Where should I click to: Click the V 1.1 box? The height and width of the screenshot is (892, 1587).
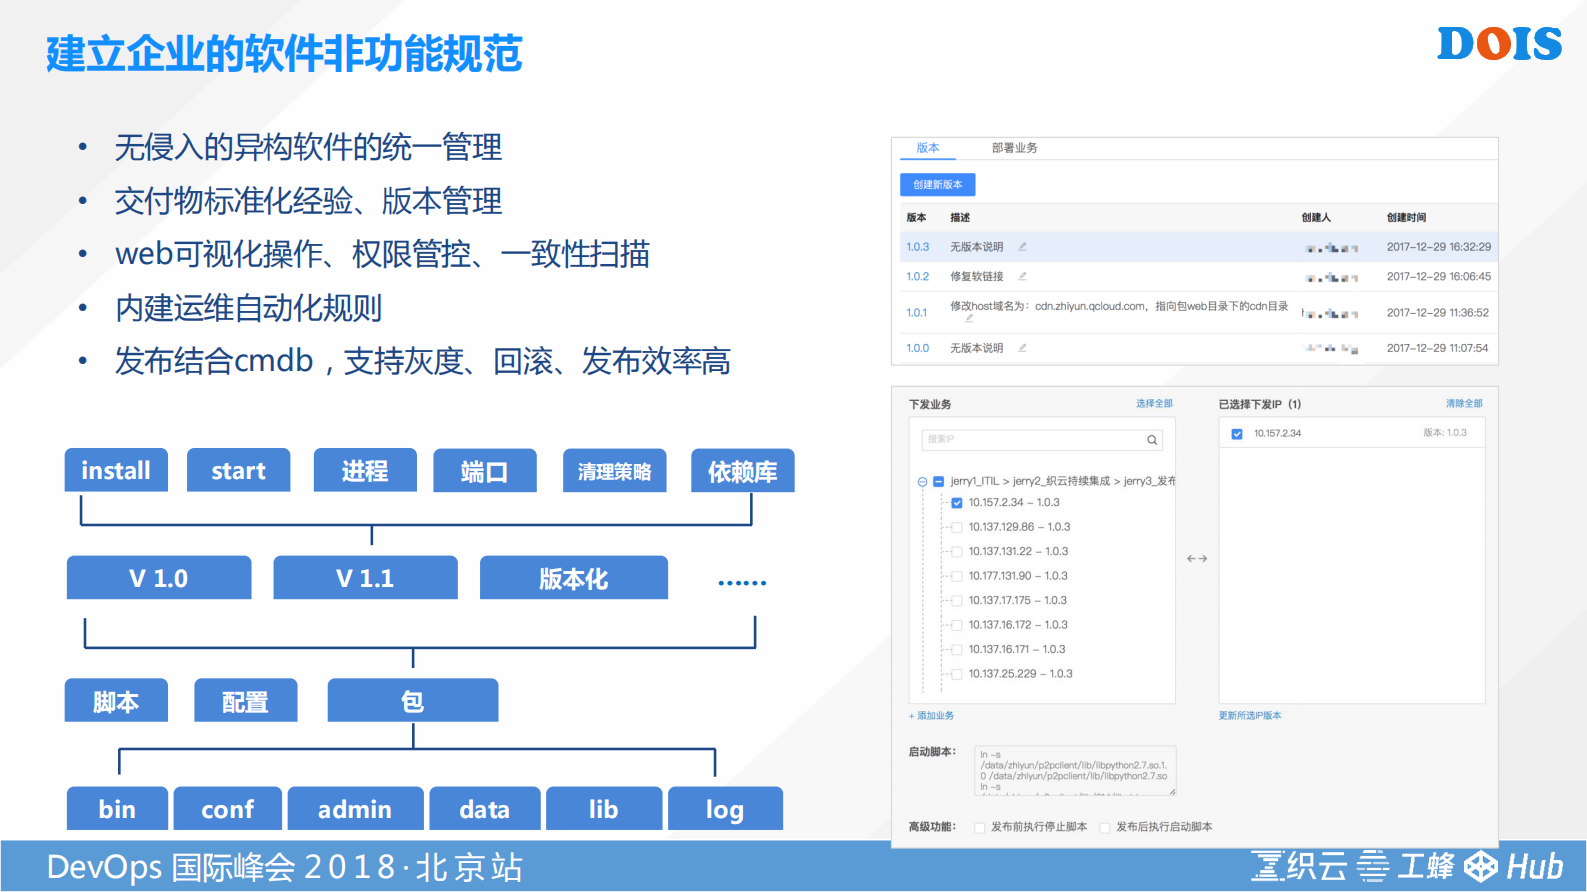pyautogui.click(x=365, y=578)
